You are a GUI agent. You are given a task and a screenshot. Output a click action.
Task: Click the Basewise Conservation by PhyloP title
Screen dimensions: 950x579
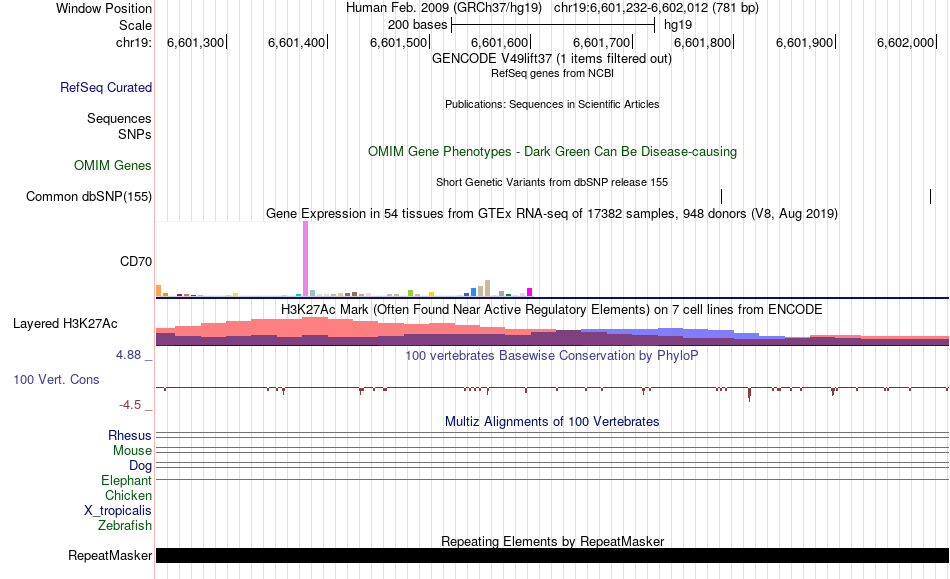click(552, 356)
